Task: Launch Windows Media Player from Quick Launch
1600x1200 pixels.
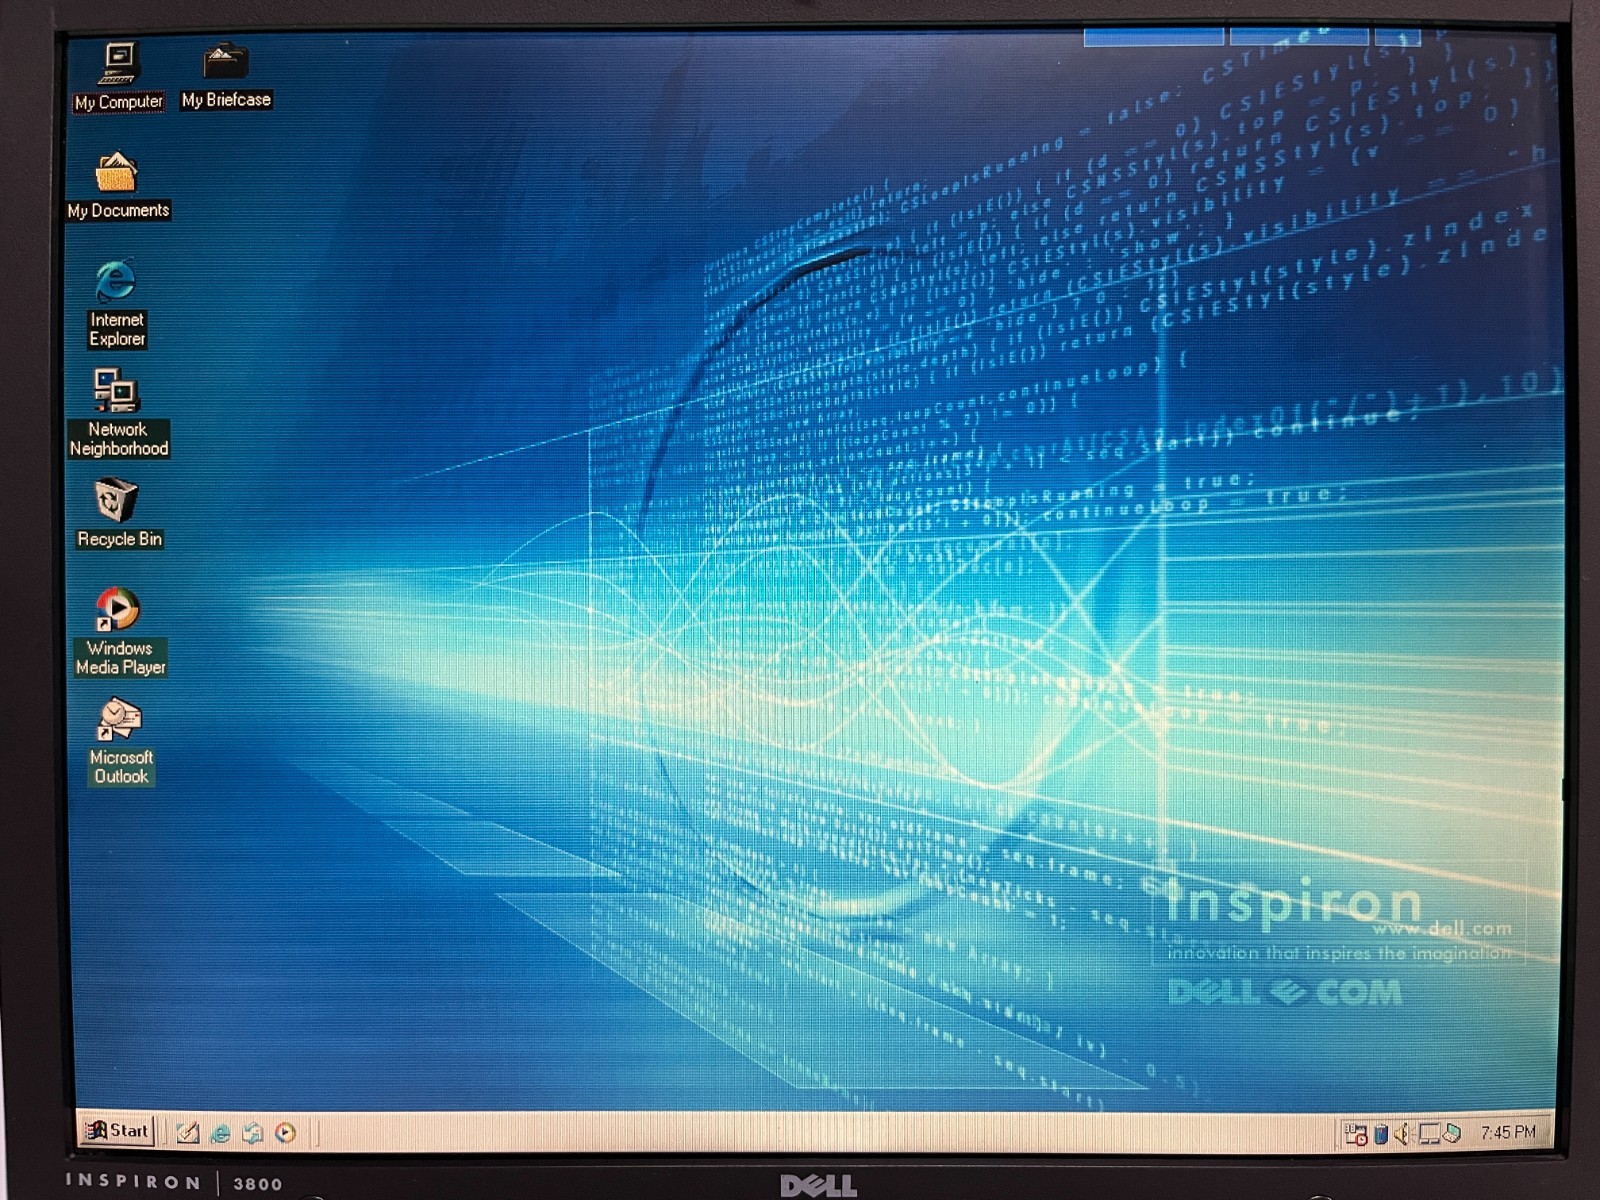Action: [x=285, y=1132]
